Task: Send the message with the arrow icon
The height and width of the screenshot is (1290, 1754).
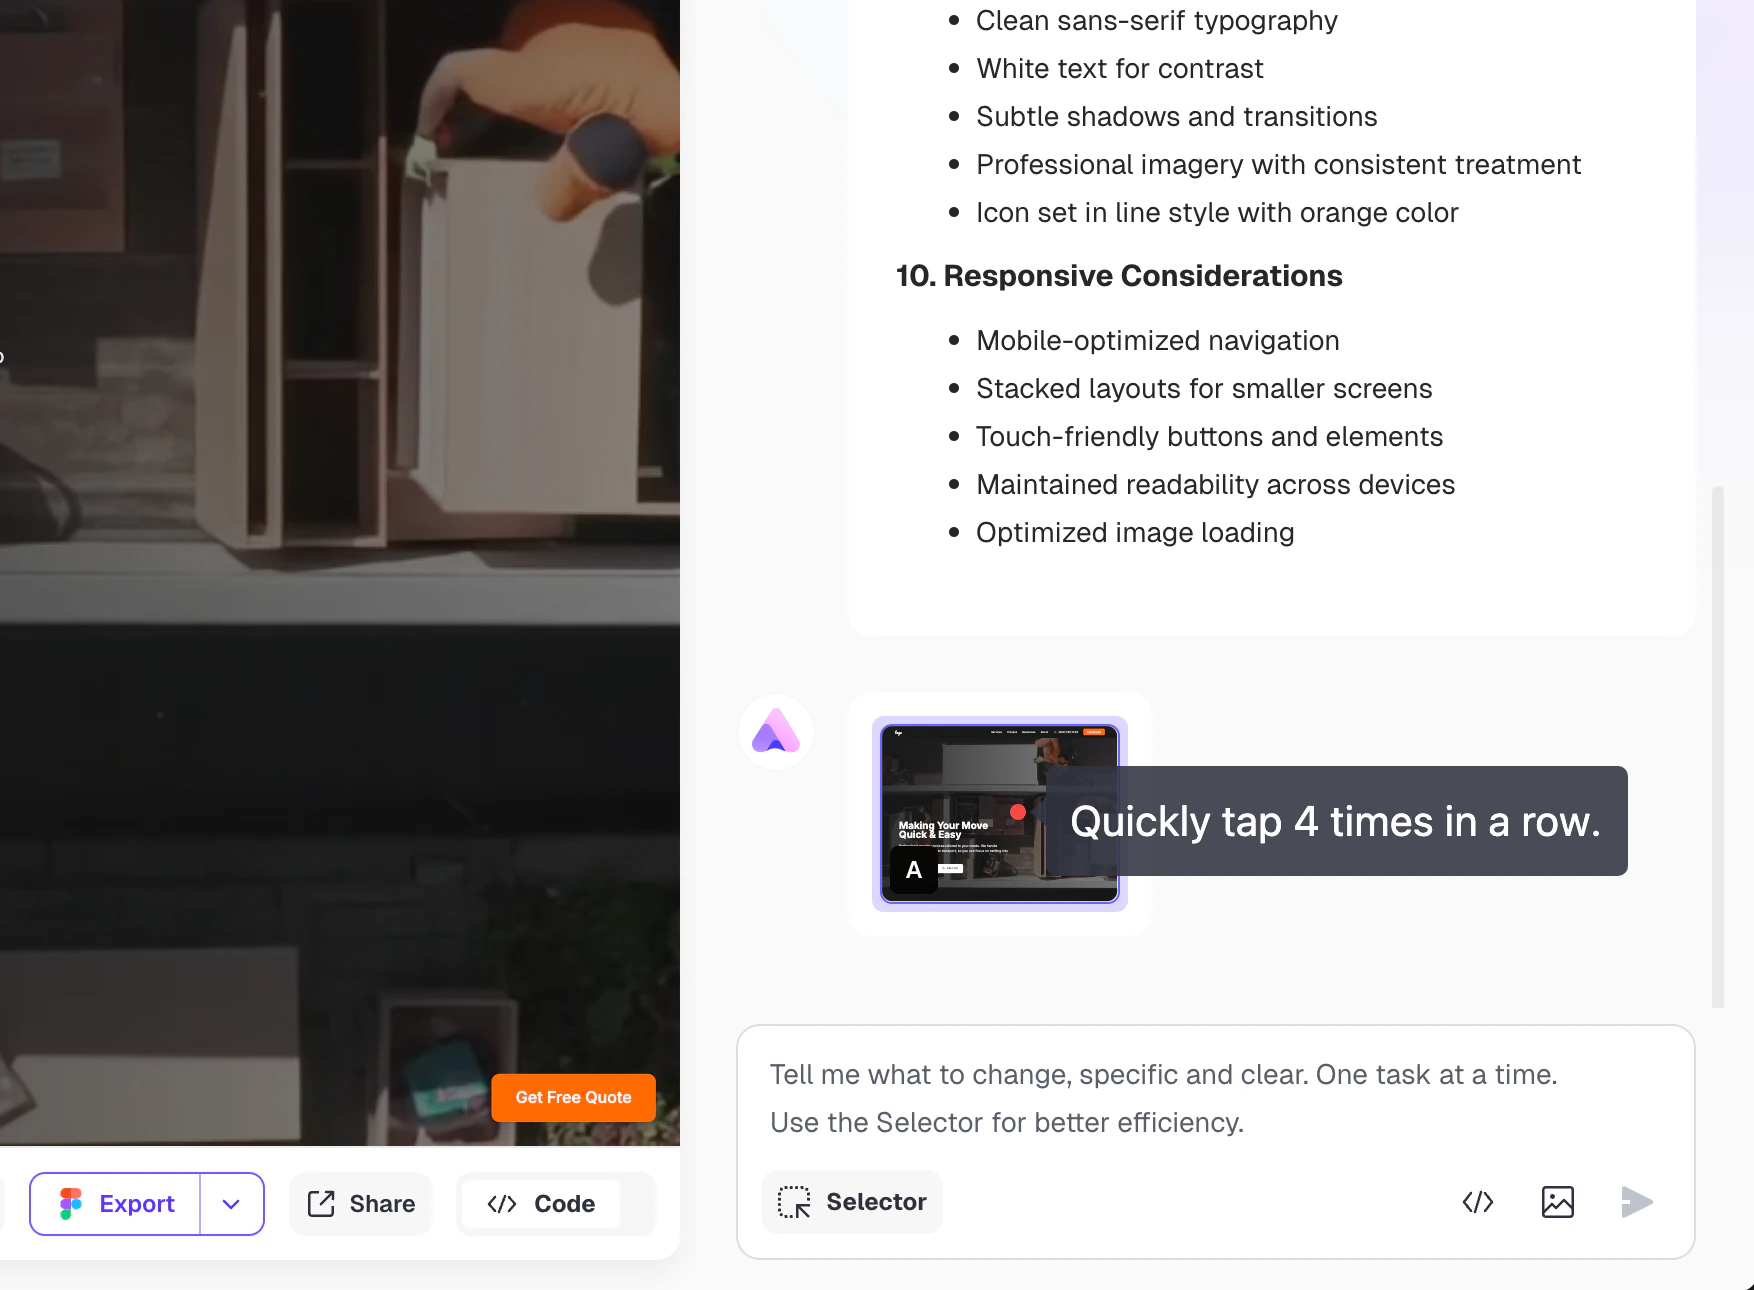Action: (1636, 1202)
